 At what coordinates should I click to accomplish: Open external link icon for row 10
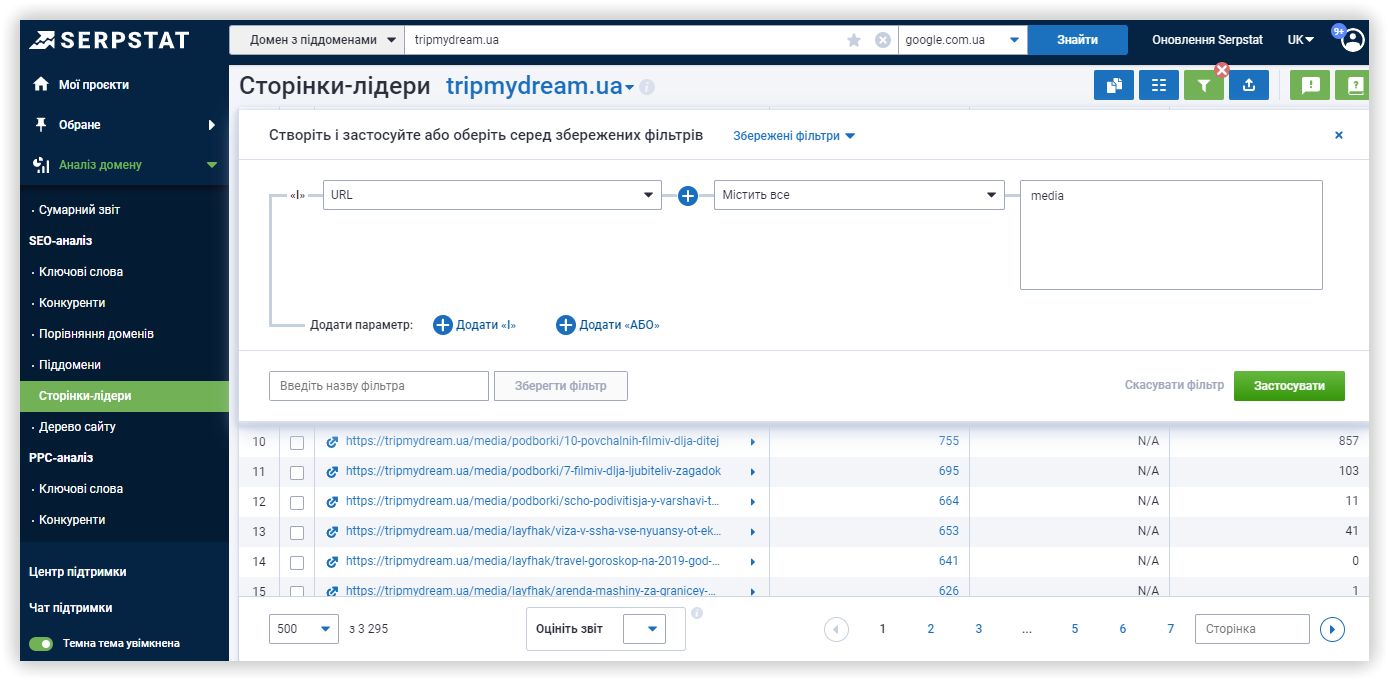(333, 441)
